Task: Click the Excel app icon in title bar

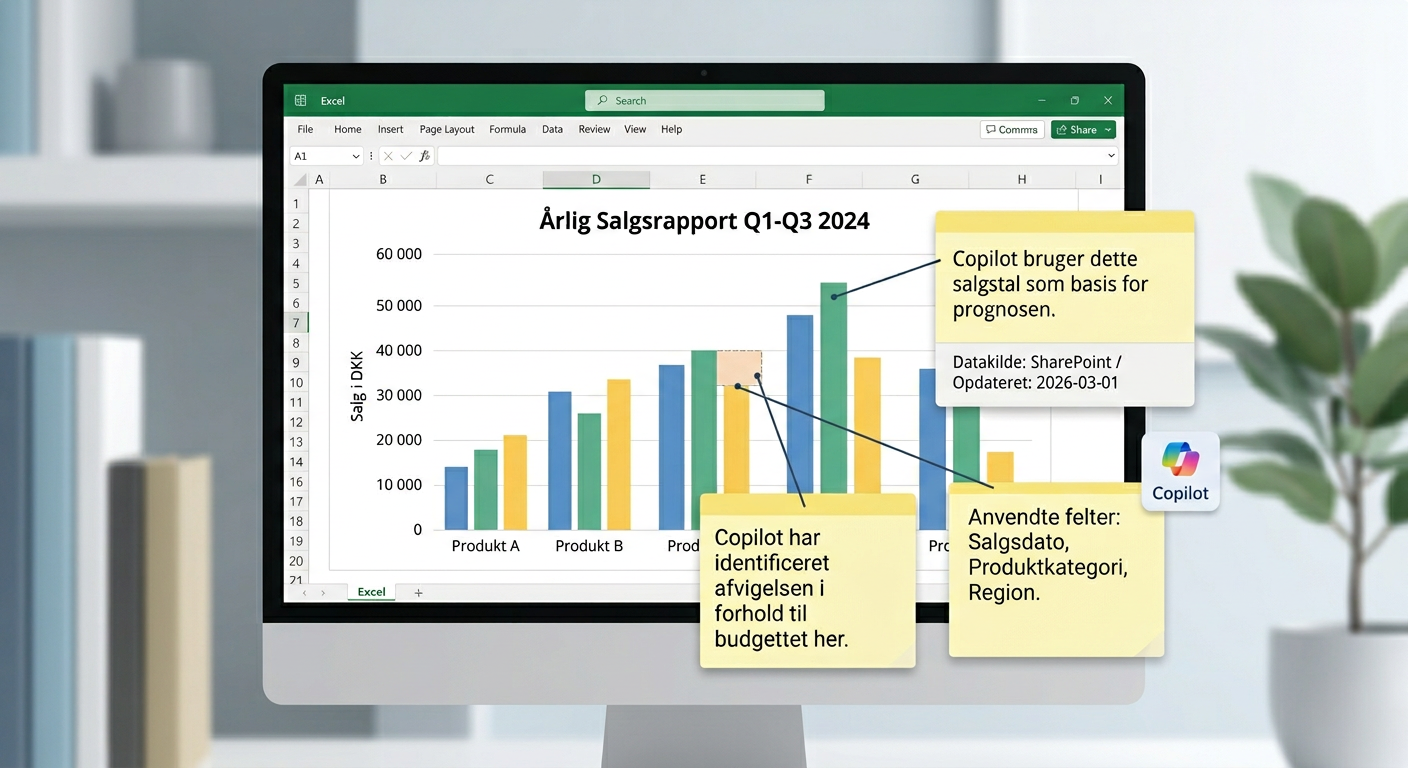Action: 300,100
